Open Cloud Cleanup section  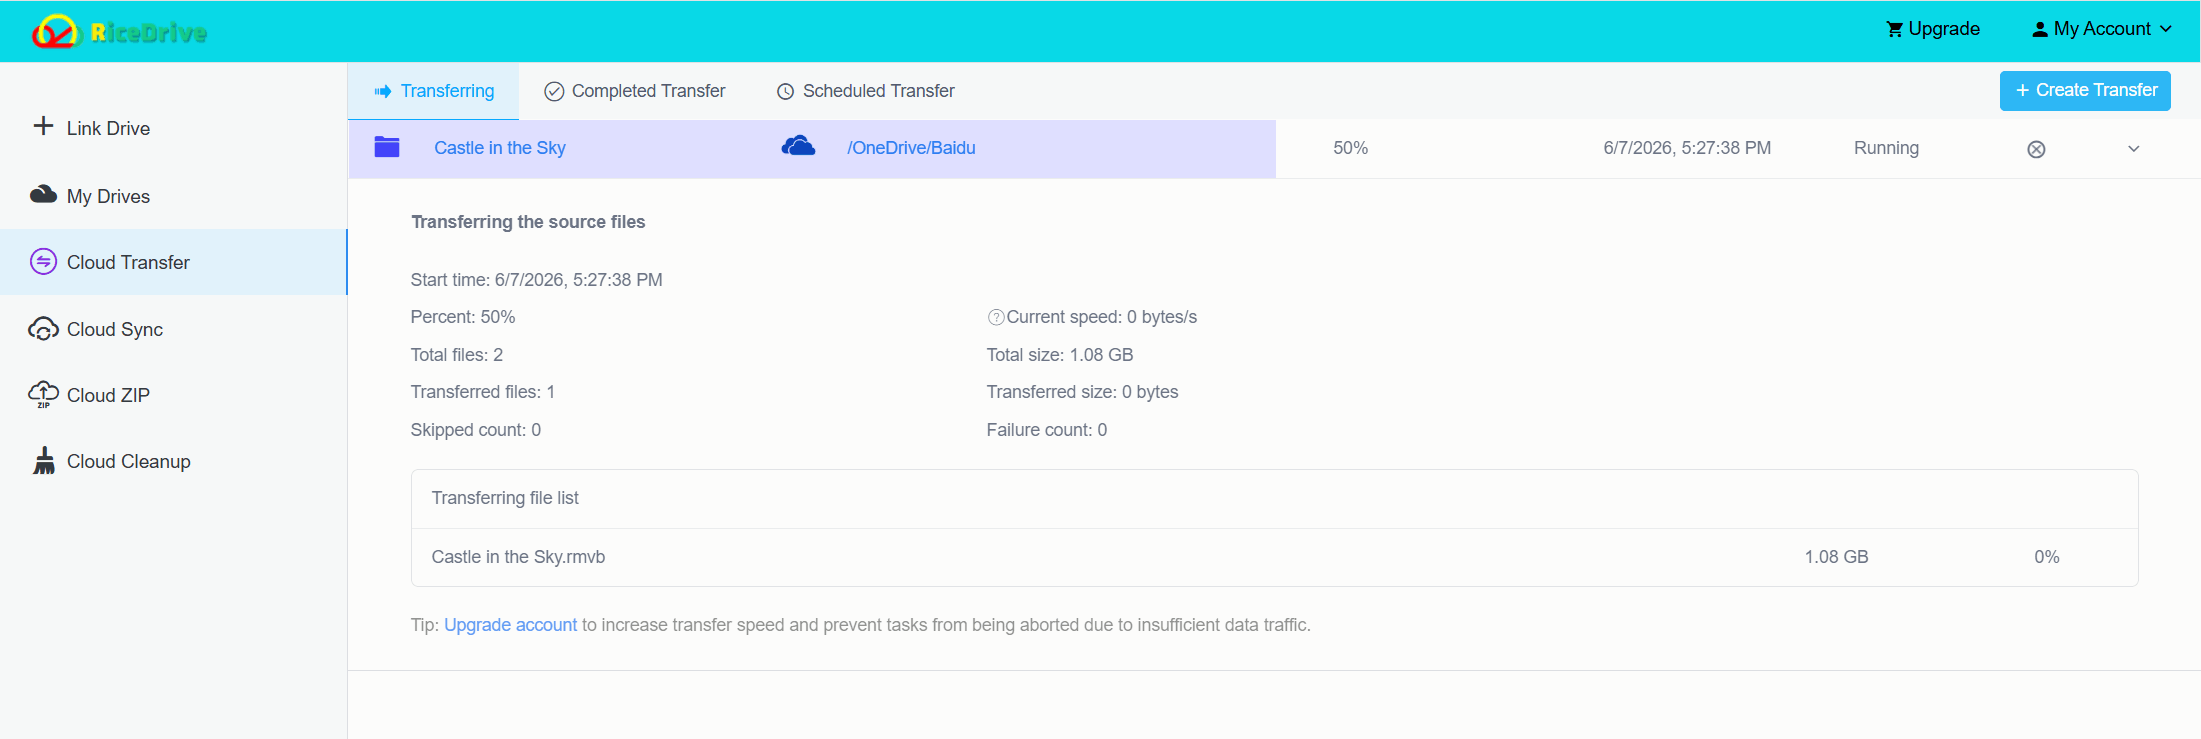coord(128,462)
